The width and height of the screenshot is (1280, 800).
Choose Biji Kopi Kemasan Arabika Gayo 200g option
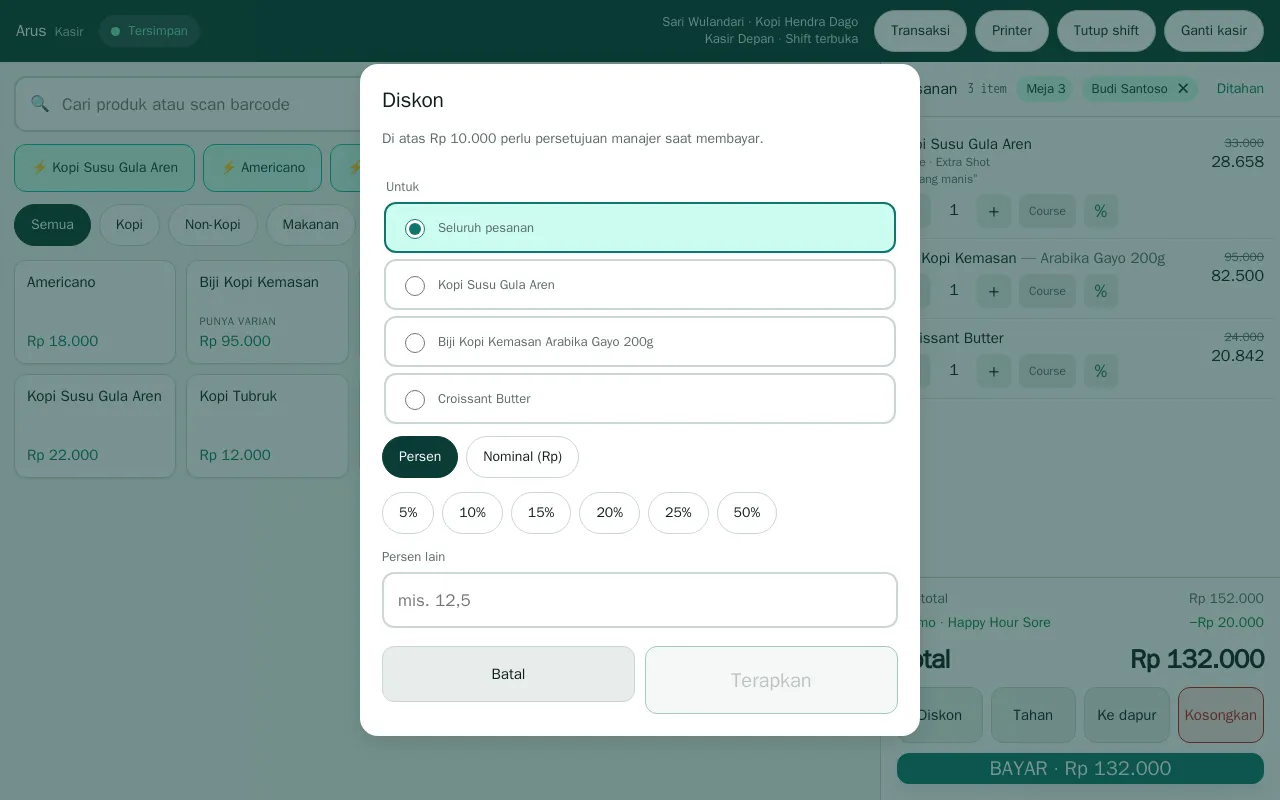640,342
